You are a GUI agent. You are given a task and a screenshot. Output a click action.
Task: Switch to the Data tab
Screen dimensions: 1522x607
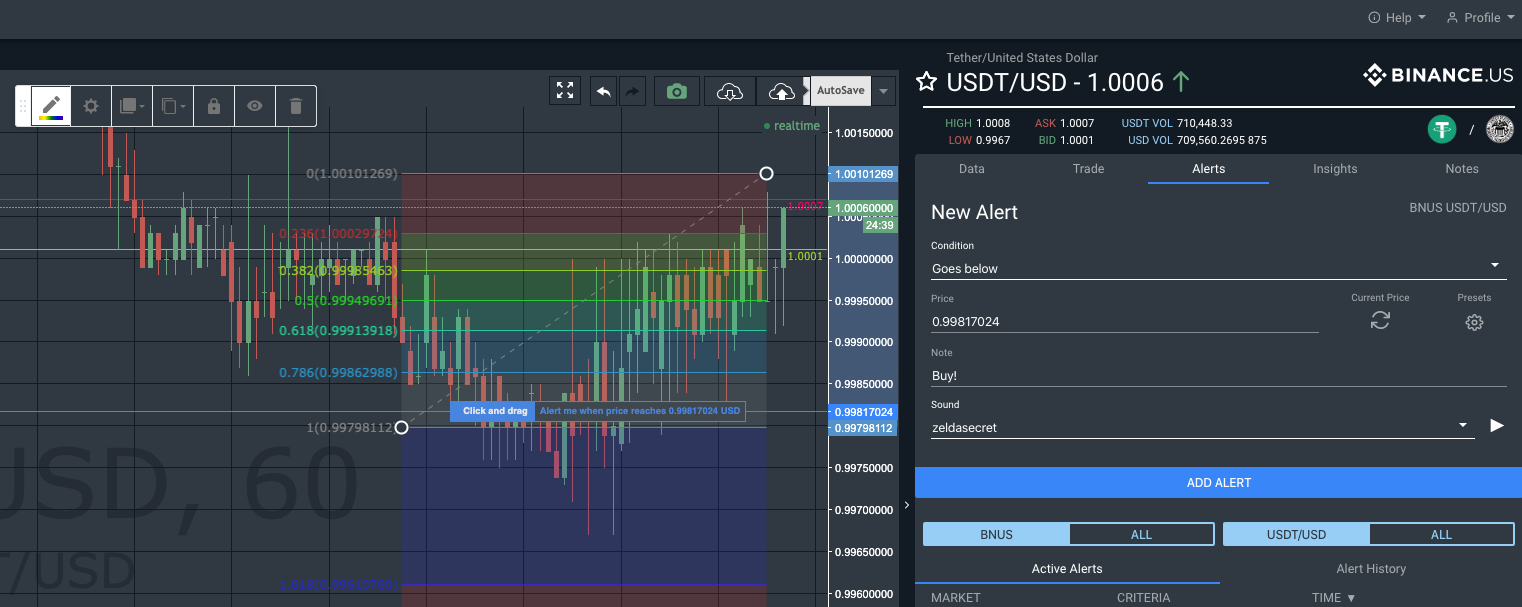972,169
